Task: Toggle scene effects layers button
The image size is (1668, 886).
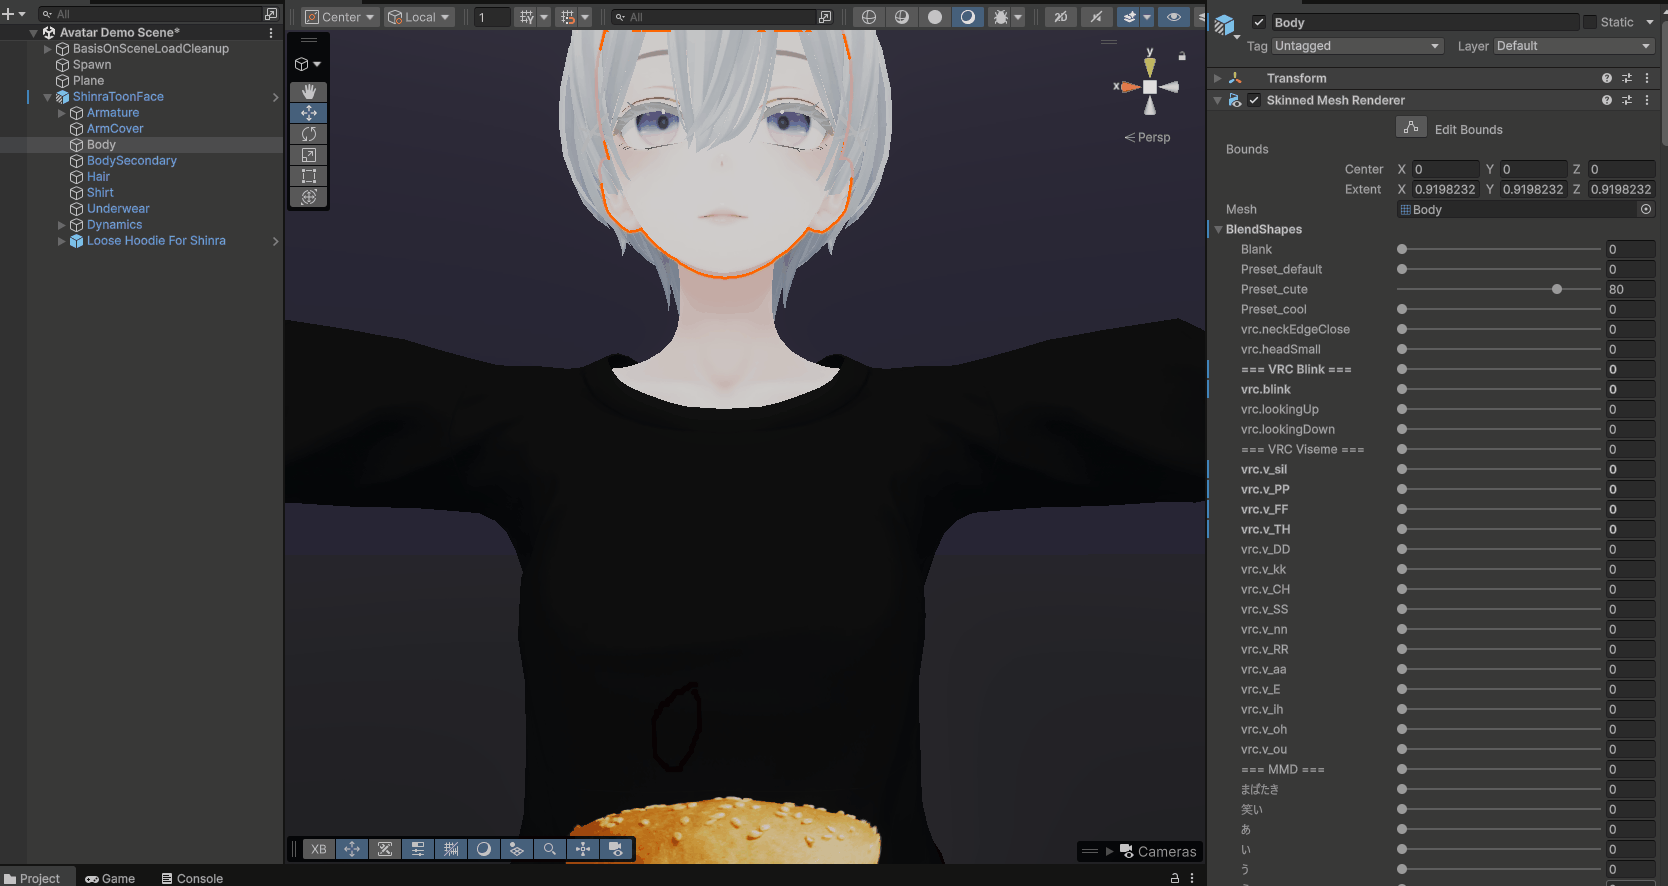Action: pyautogui.click(x=1129, y=17)
